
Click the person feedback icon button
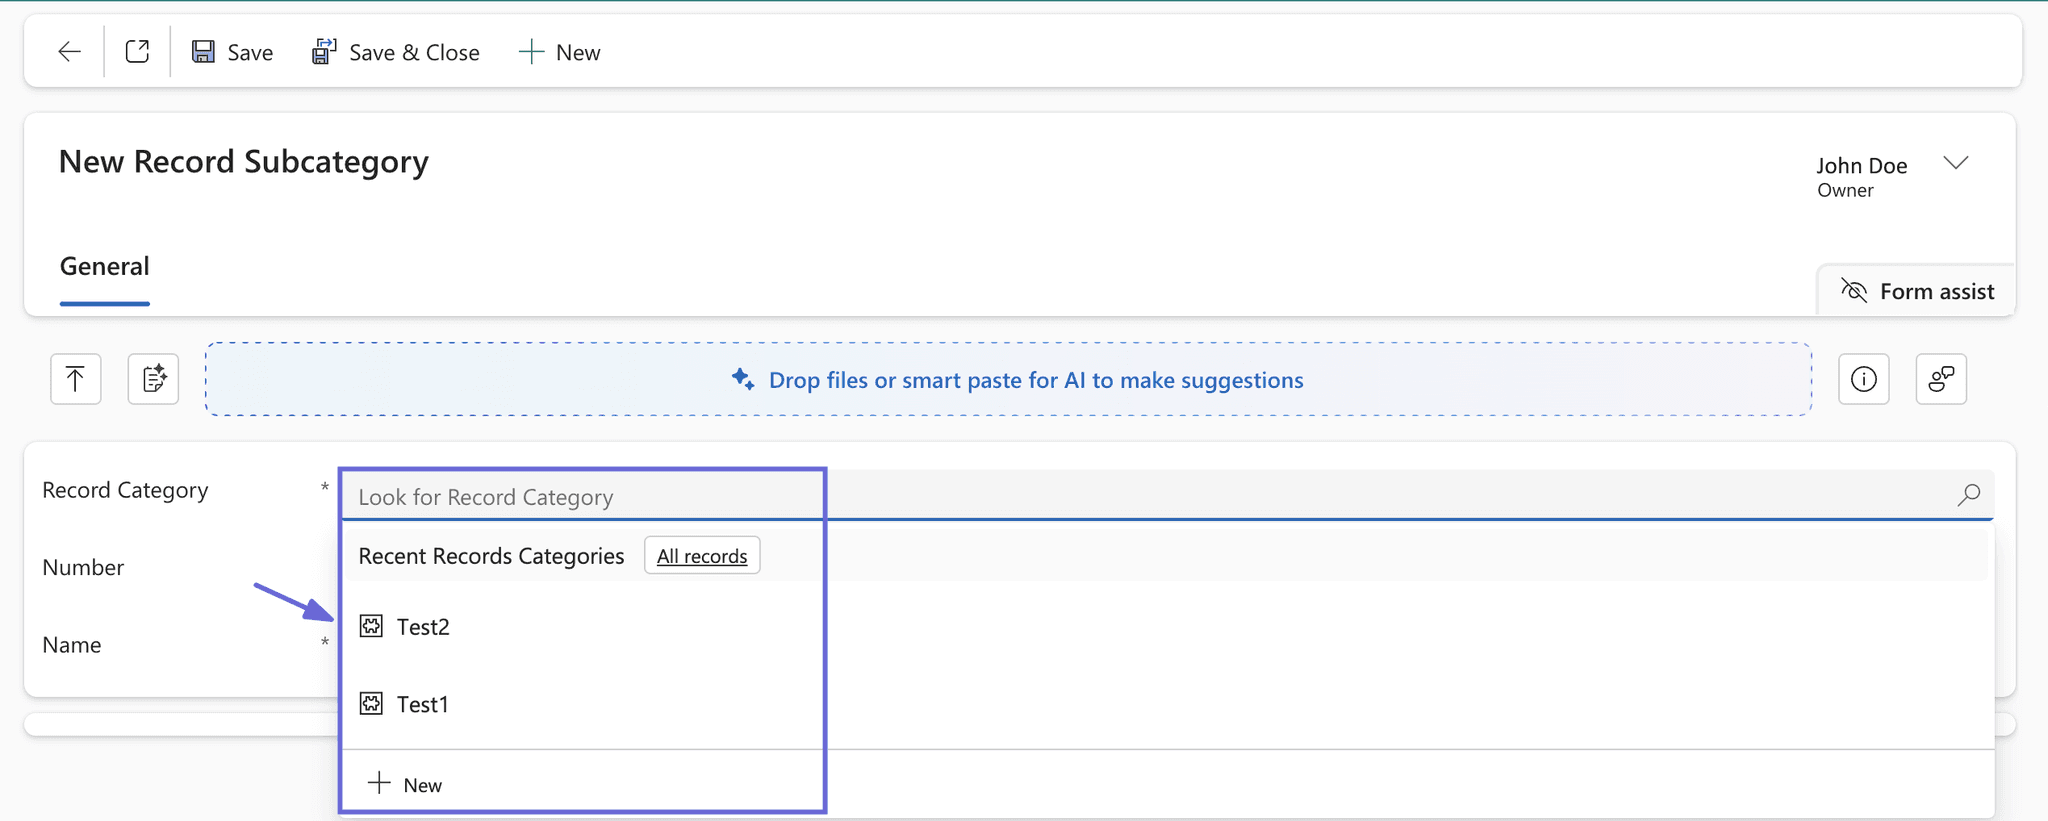click(1941, 379)
